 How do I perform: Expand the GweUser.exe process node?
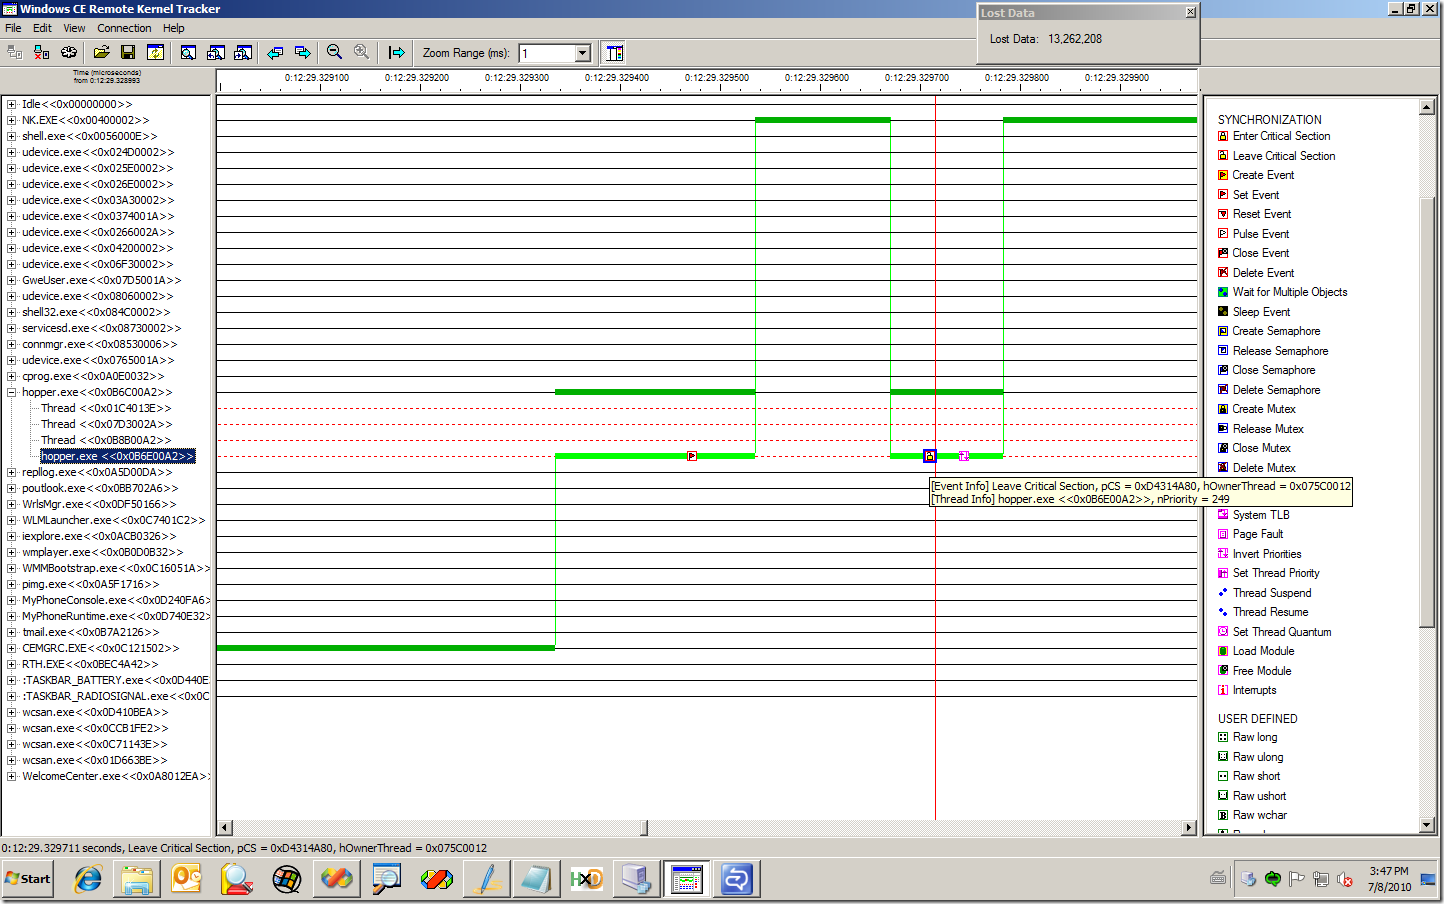[11, 280]
